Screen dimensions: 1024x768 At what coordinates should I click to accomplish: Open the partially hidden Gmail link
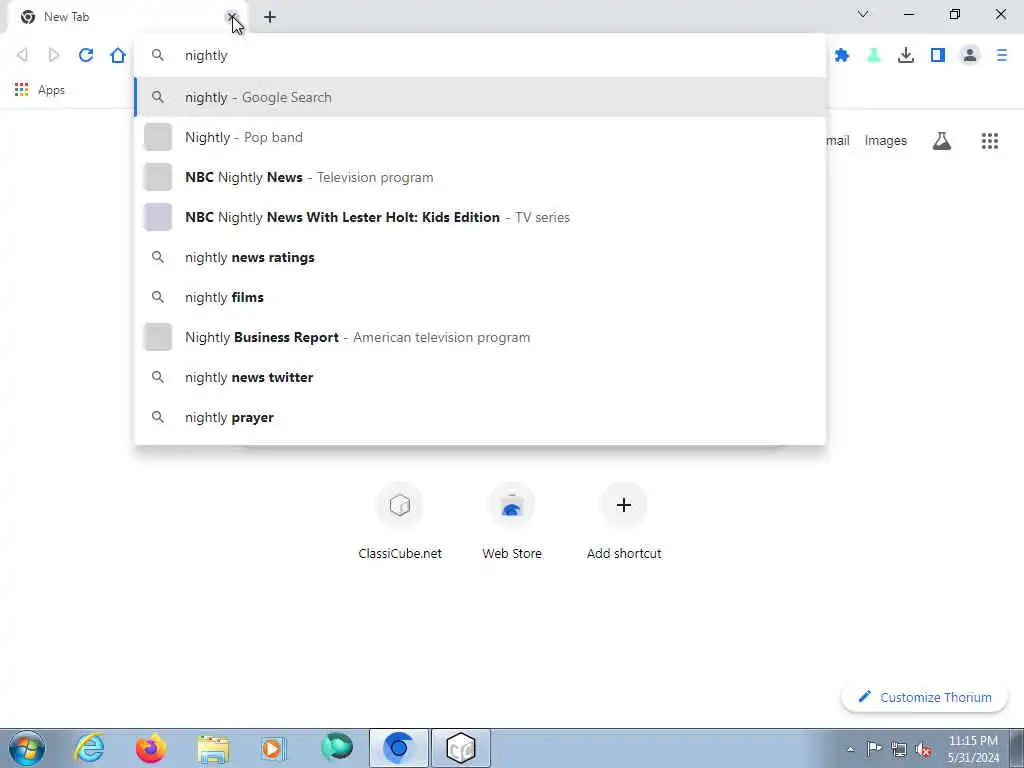pos(839,140)
